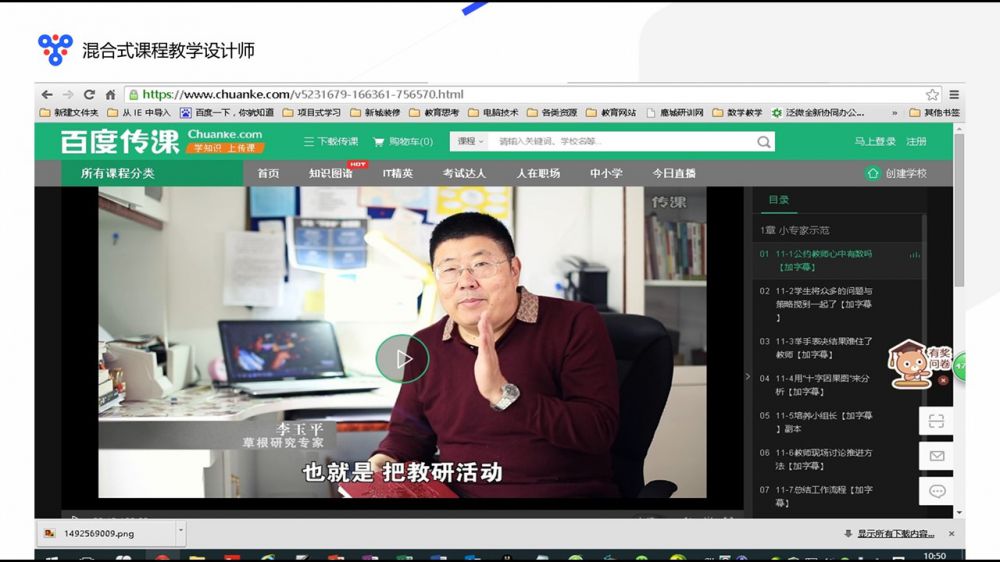Open the chat bubble feedback icon

(936, 491)
